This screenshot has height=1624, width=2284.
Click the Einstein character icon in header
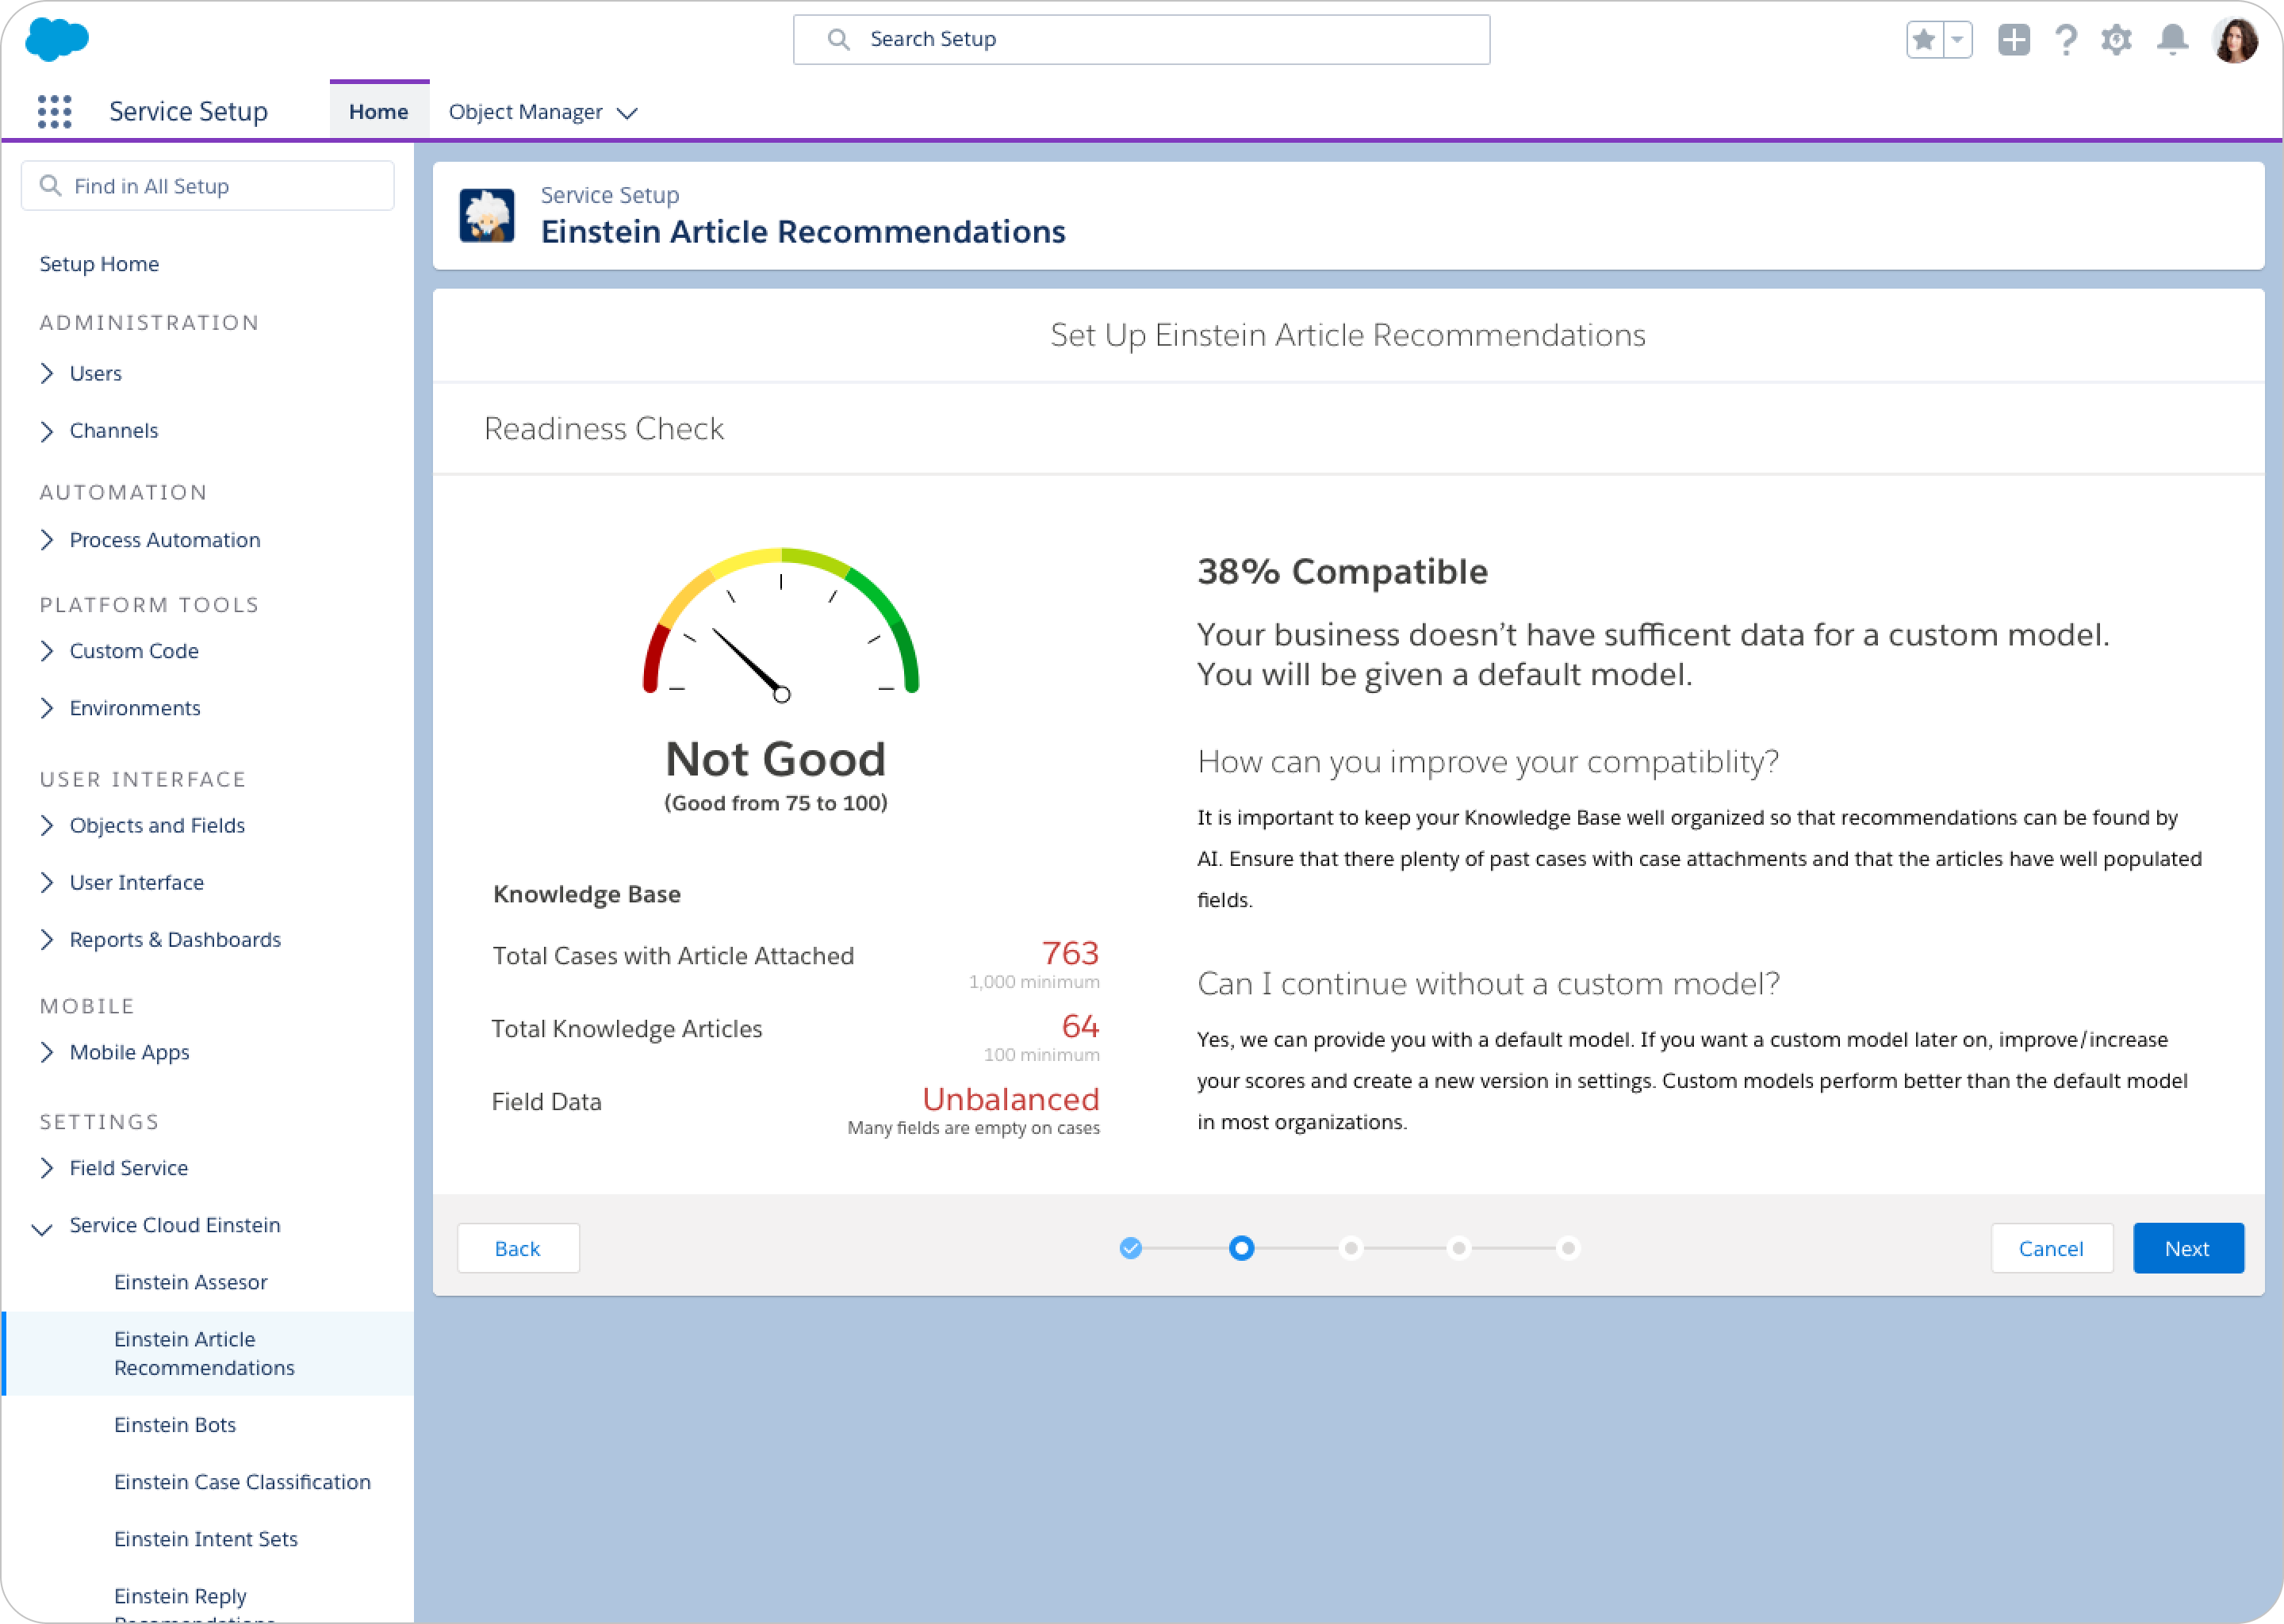(x=487, y=215)
